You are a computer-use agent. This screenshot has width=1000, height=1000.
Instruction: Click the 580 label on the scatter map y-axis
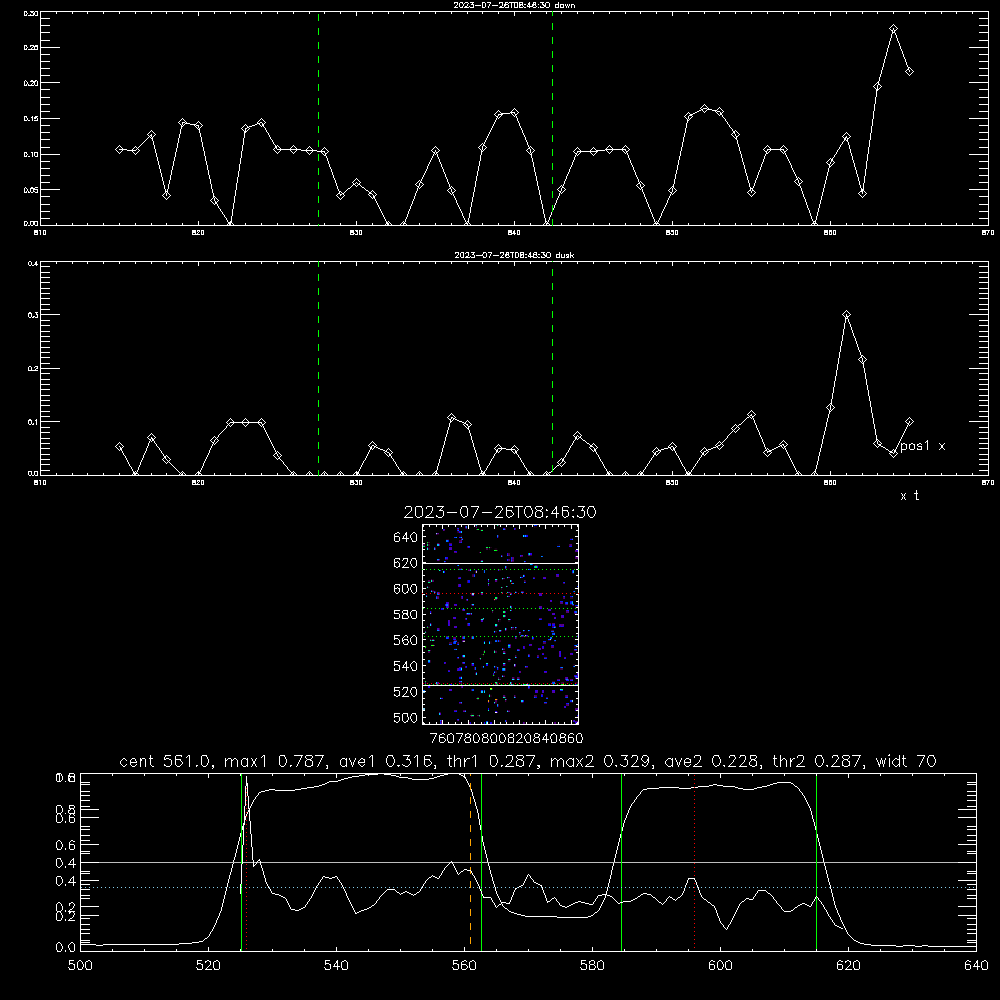pyautogui.click(x=405, y=615)
